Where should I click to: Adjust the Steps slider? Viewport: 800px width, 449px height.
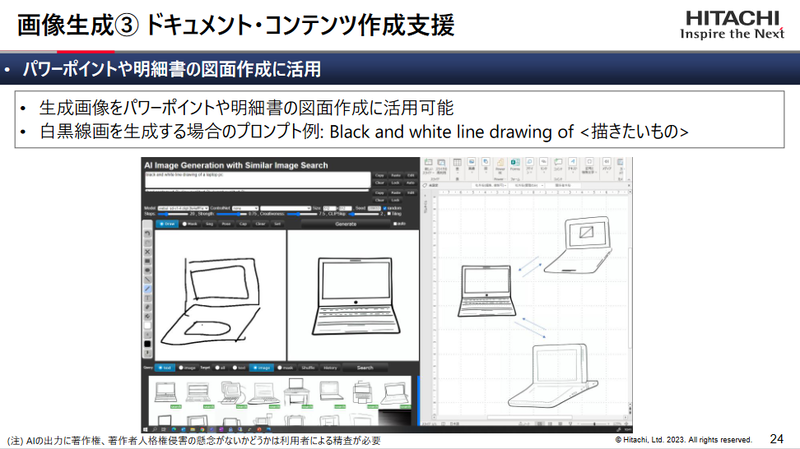tap(173, 214)
